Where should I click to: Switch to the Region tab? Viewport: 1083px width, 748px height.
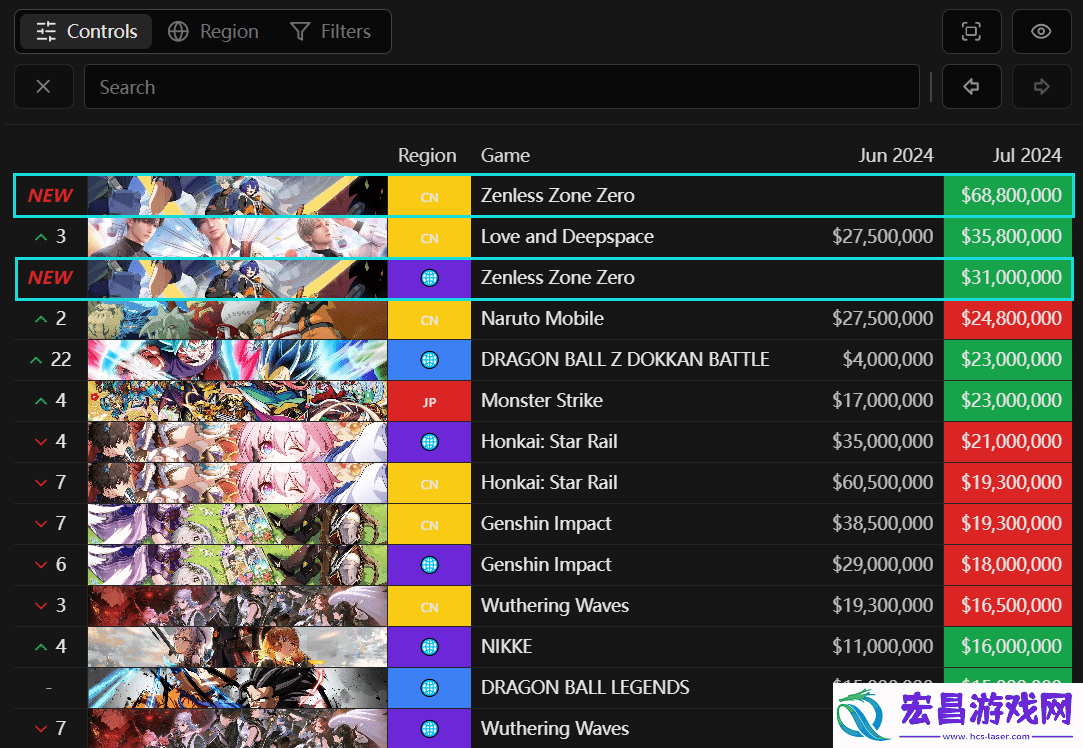[213, 32]
